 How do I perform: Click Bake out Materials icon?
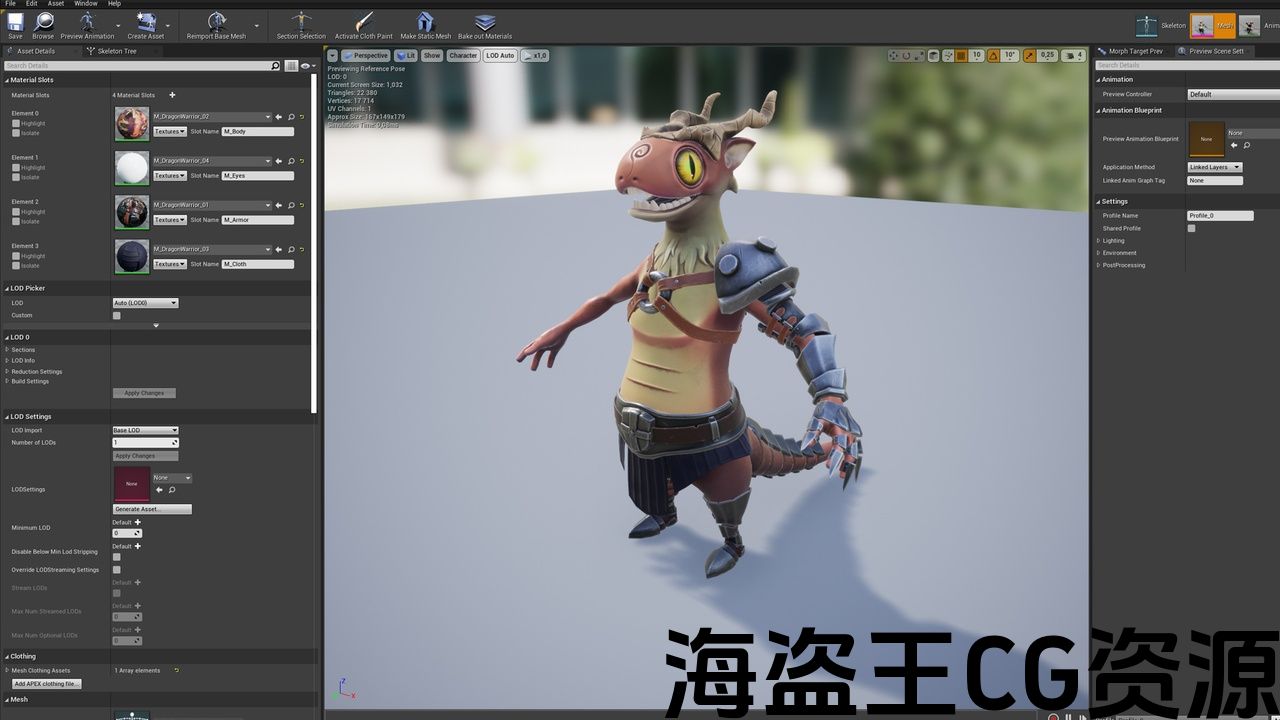point(485,22)
